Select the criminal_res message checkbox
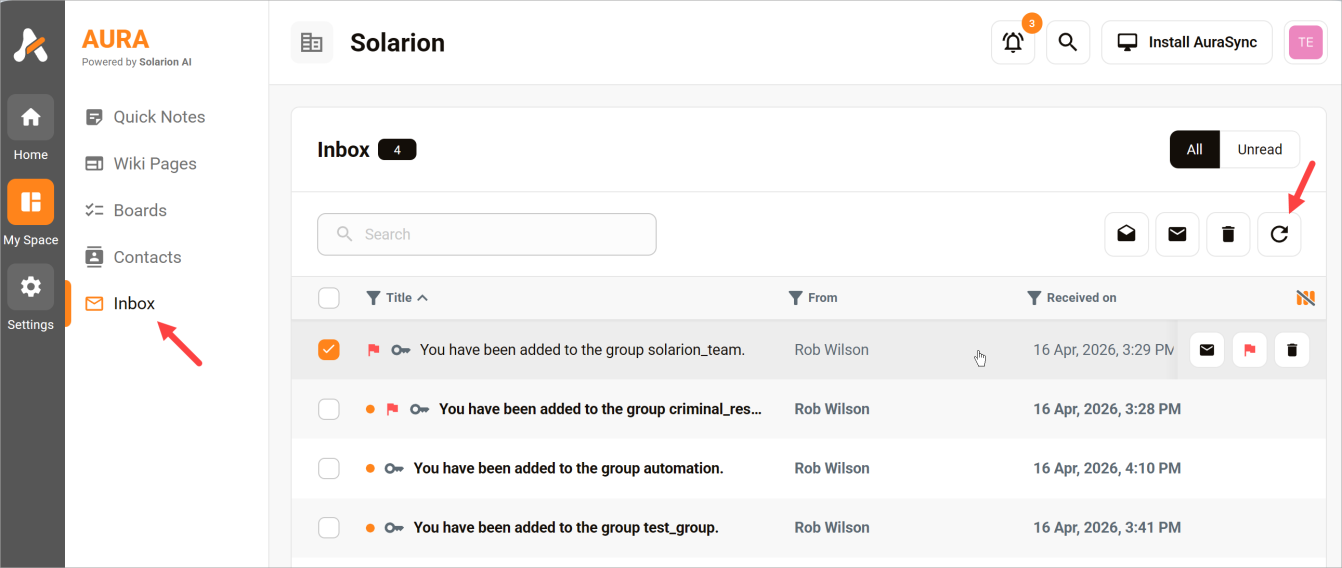 [x=329, y=409]
